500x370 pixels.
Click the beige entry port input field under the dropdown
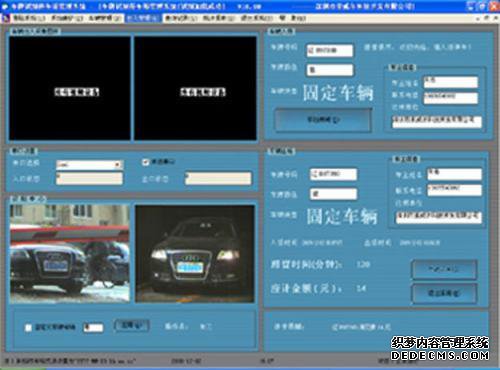click(x=89, y=178)
